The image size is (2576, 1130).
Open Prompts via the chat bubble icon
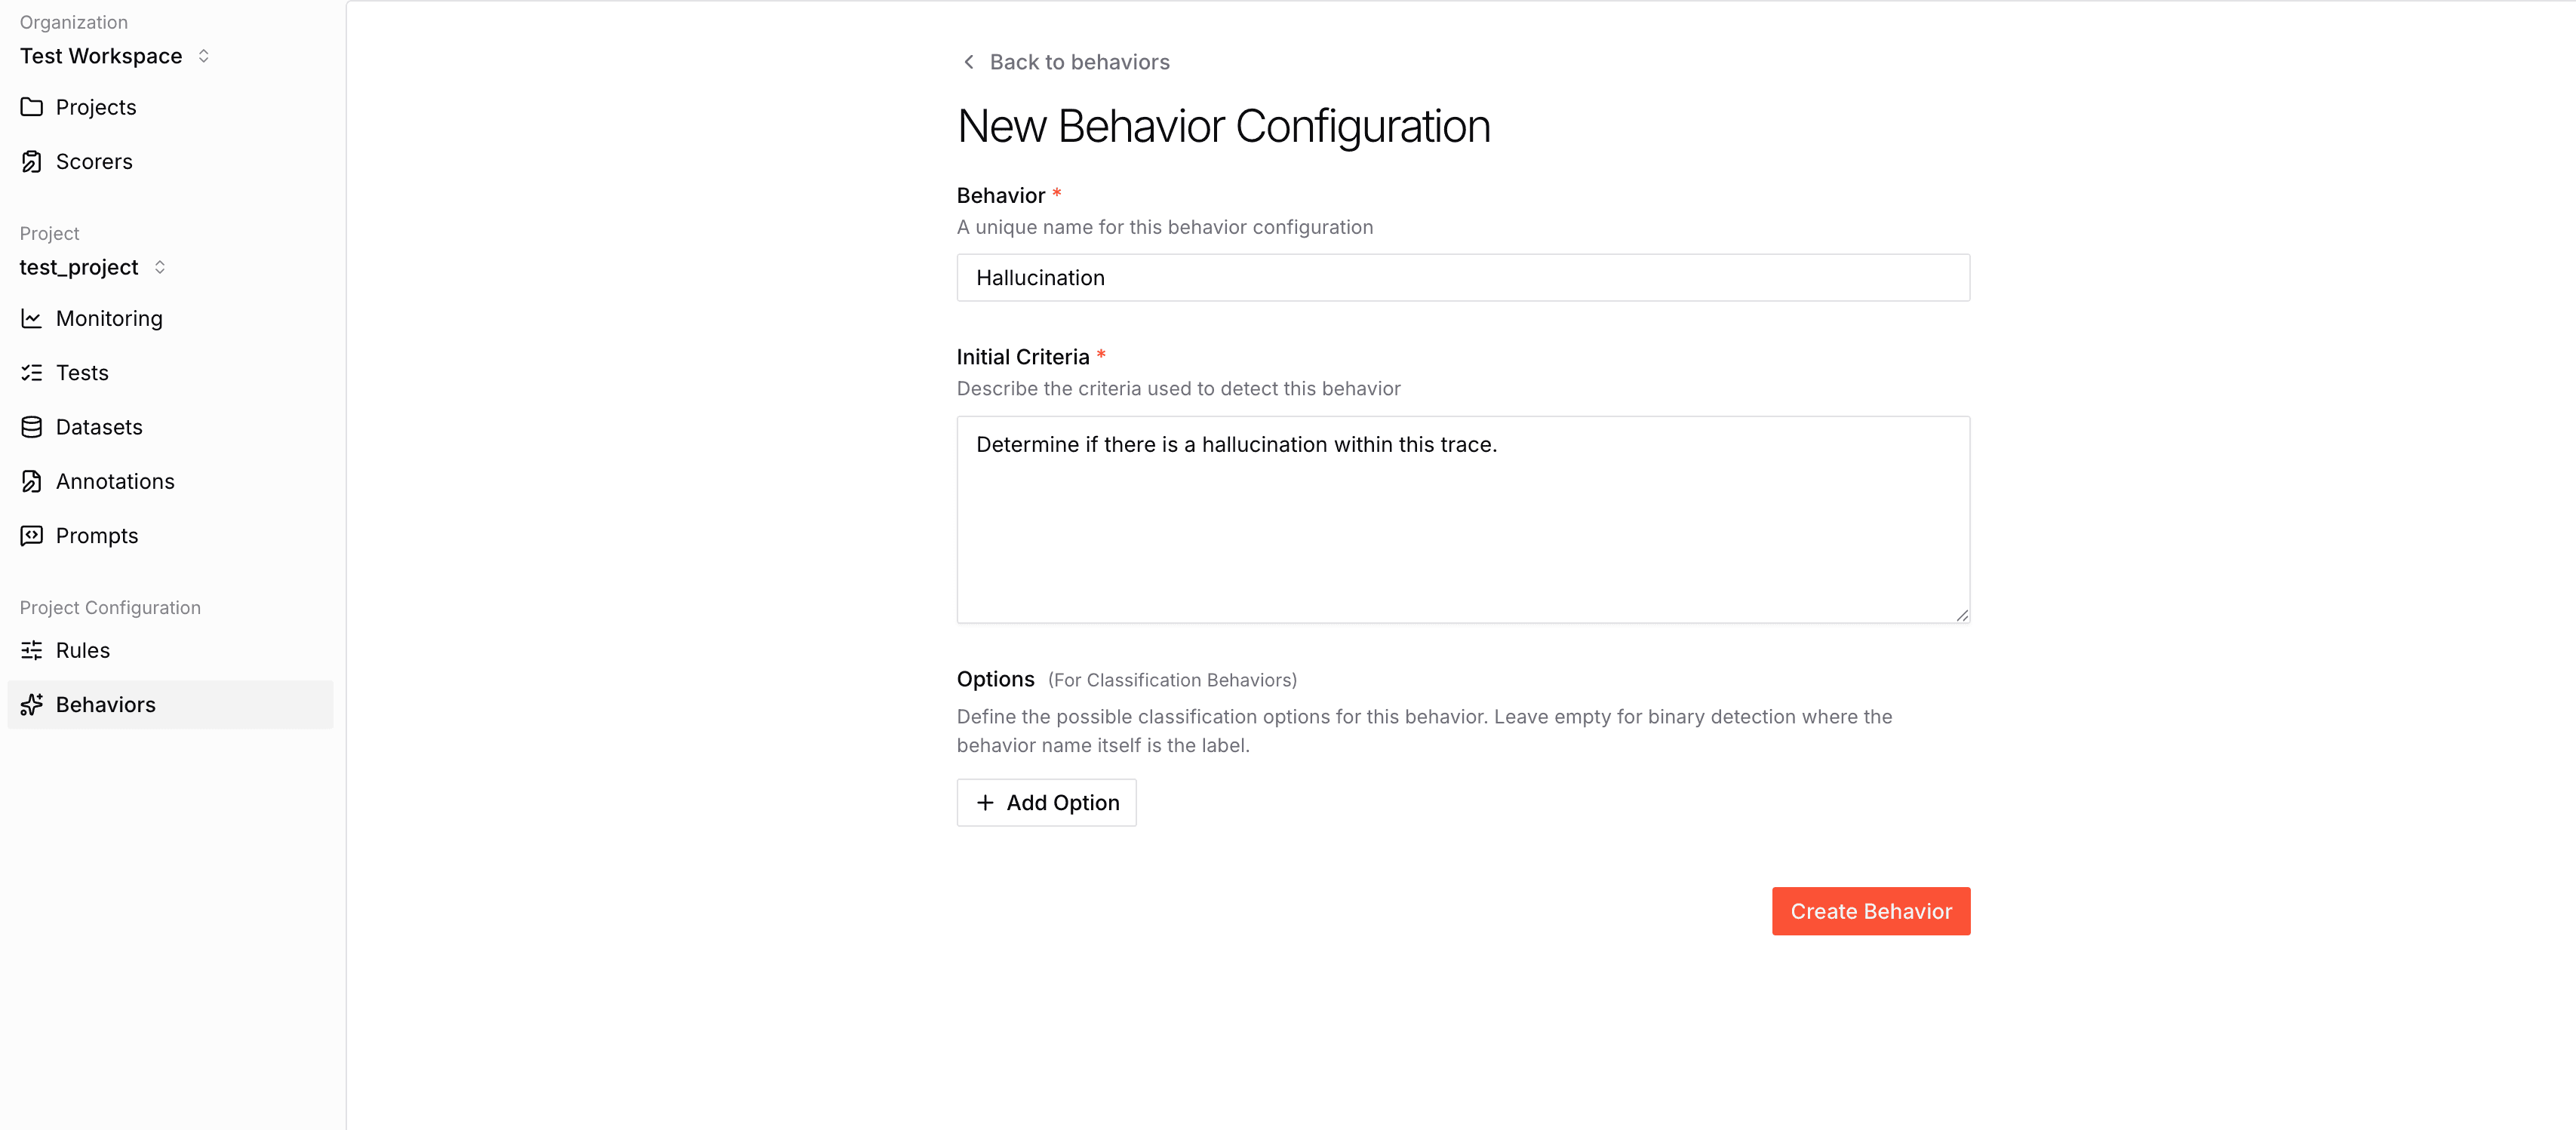tap(31, 535)
